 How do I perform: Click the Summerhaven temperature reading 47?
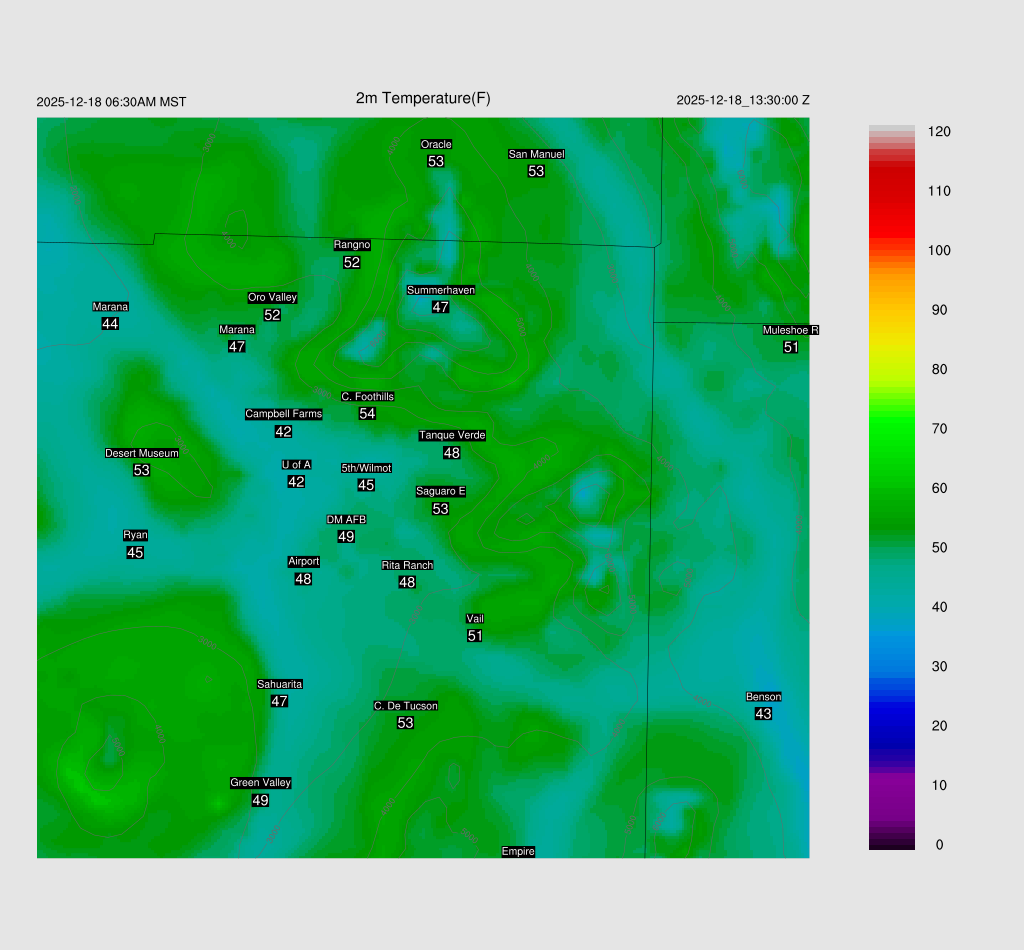[441, 307]
